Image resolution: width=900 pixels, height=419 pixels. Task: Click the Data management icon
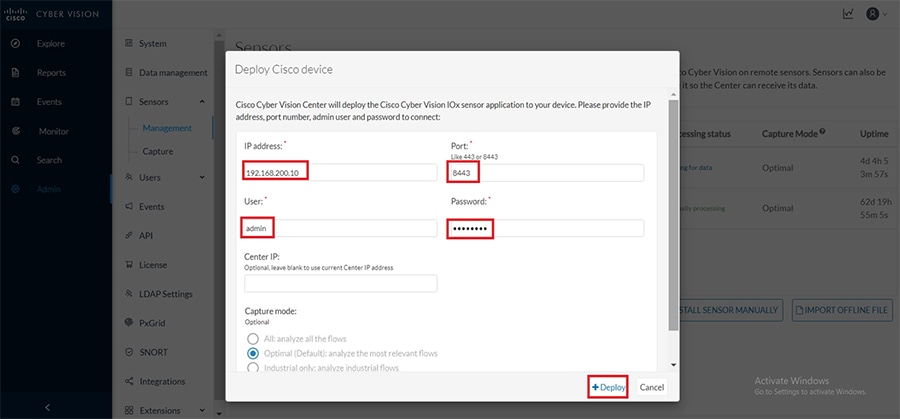[129, 72]
